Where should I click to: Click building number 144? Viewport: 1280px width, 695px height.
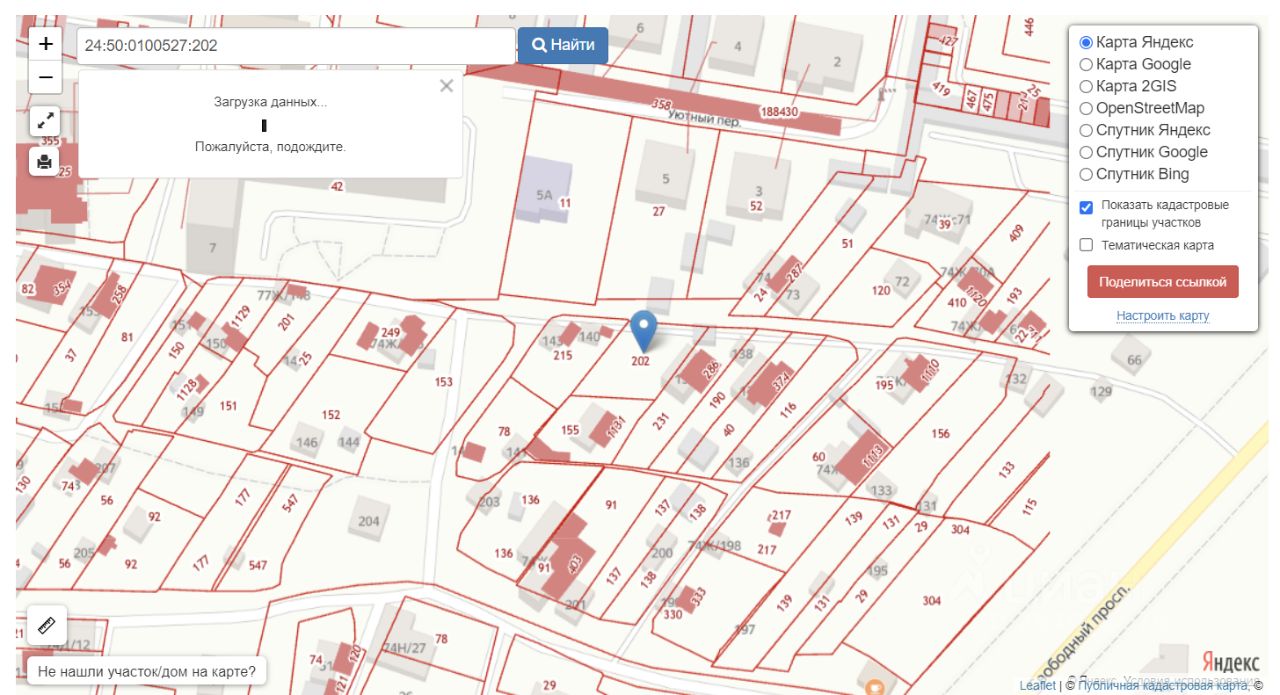(x=349, y=442)
